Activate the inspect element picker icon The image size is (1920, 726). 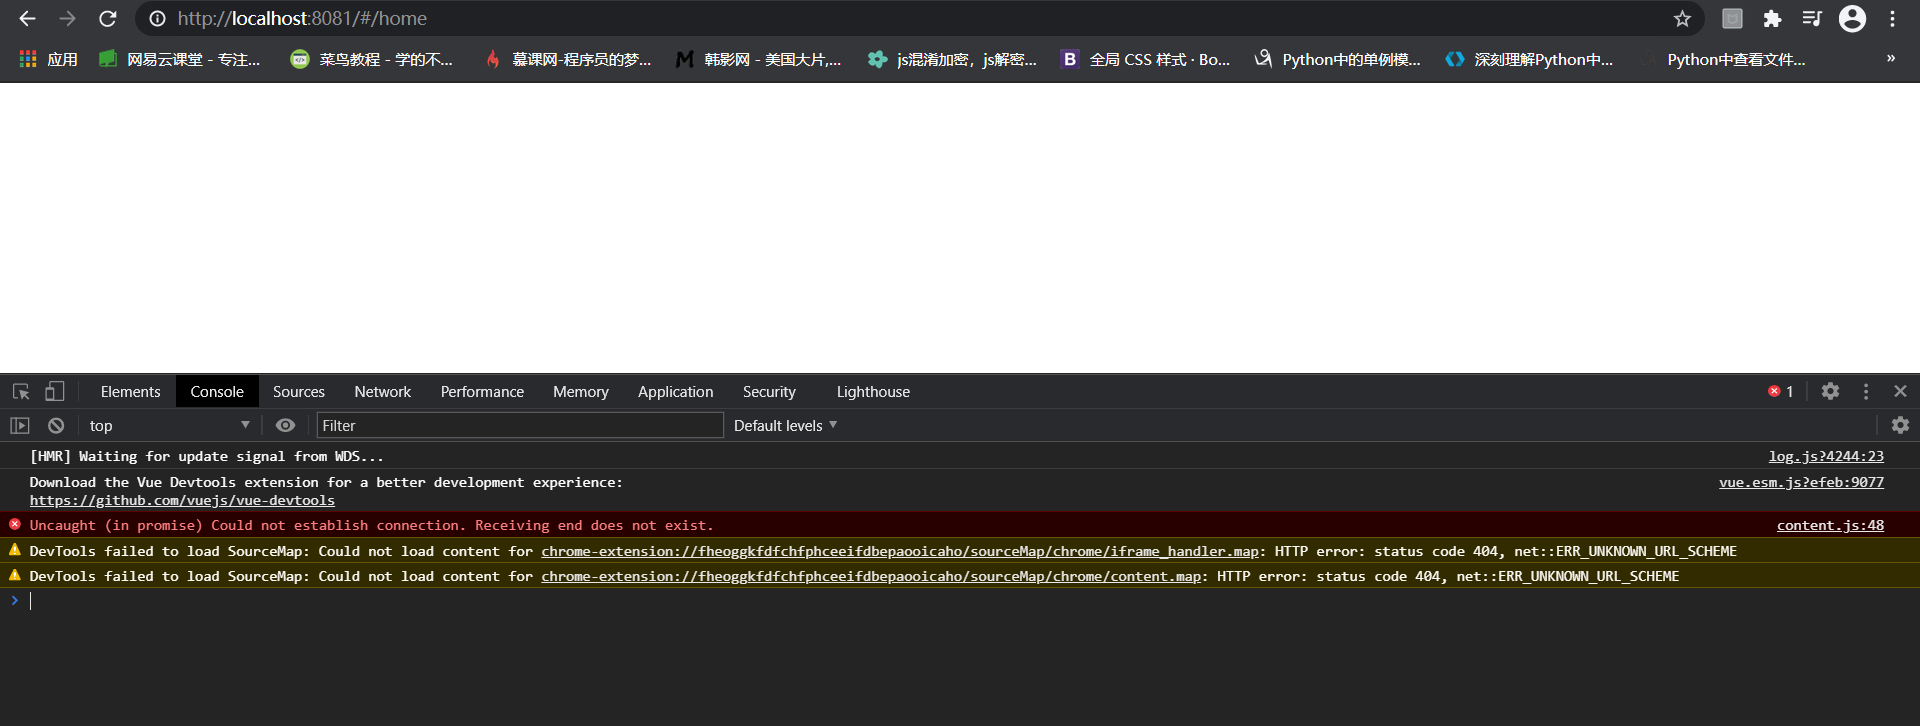(x=21, y=391)
